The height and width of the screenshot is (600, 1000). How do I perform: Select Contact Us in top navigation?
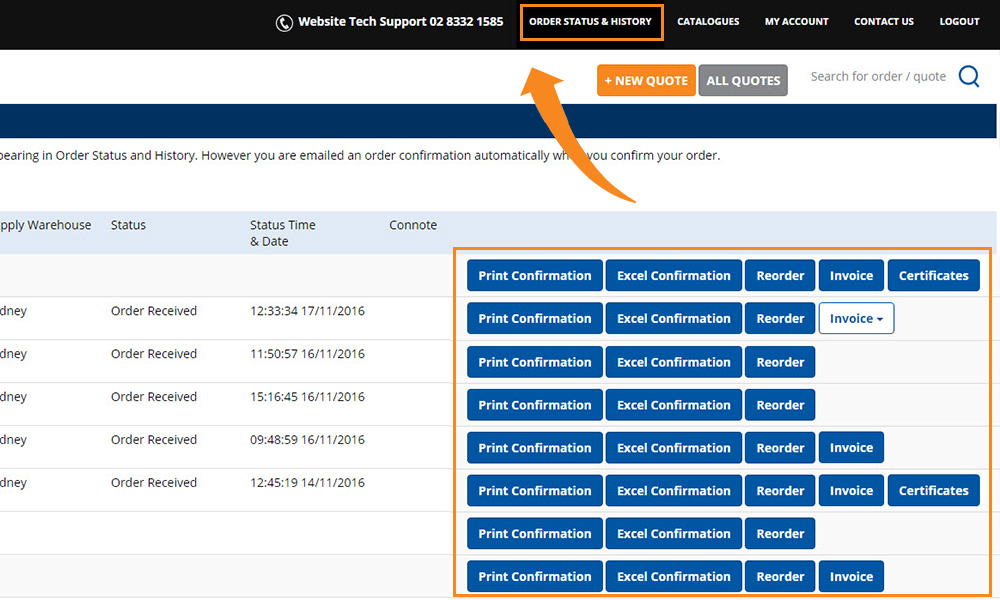[x=883, y=22]
